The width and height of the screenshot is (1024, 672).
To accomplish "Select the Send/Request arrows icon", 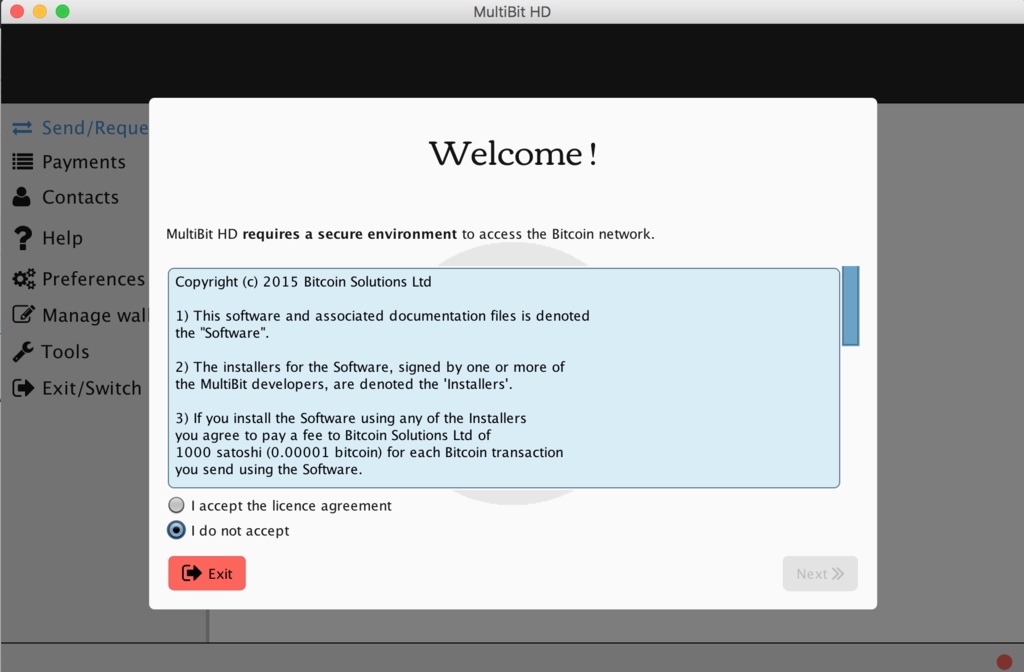I will (x=23, y=127).
